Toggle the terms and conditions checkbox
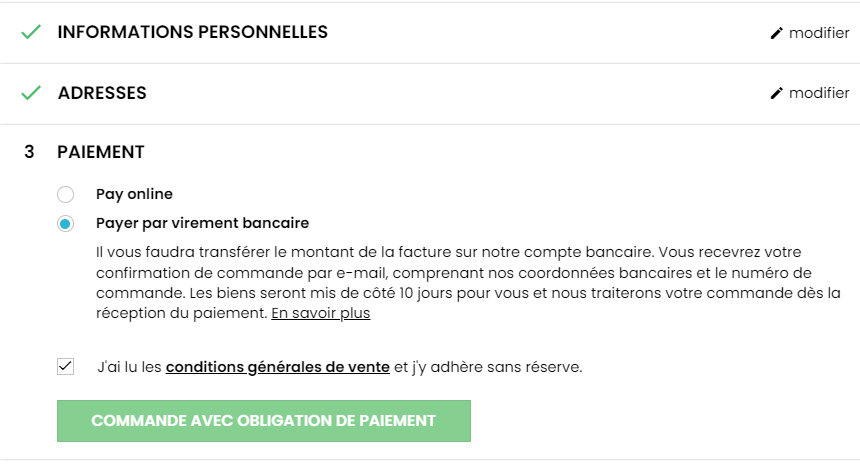The height and width of the screenshot is (470, 860). (x=66, y=367)
